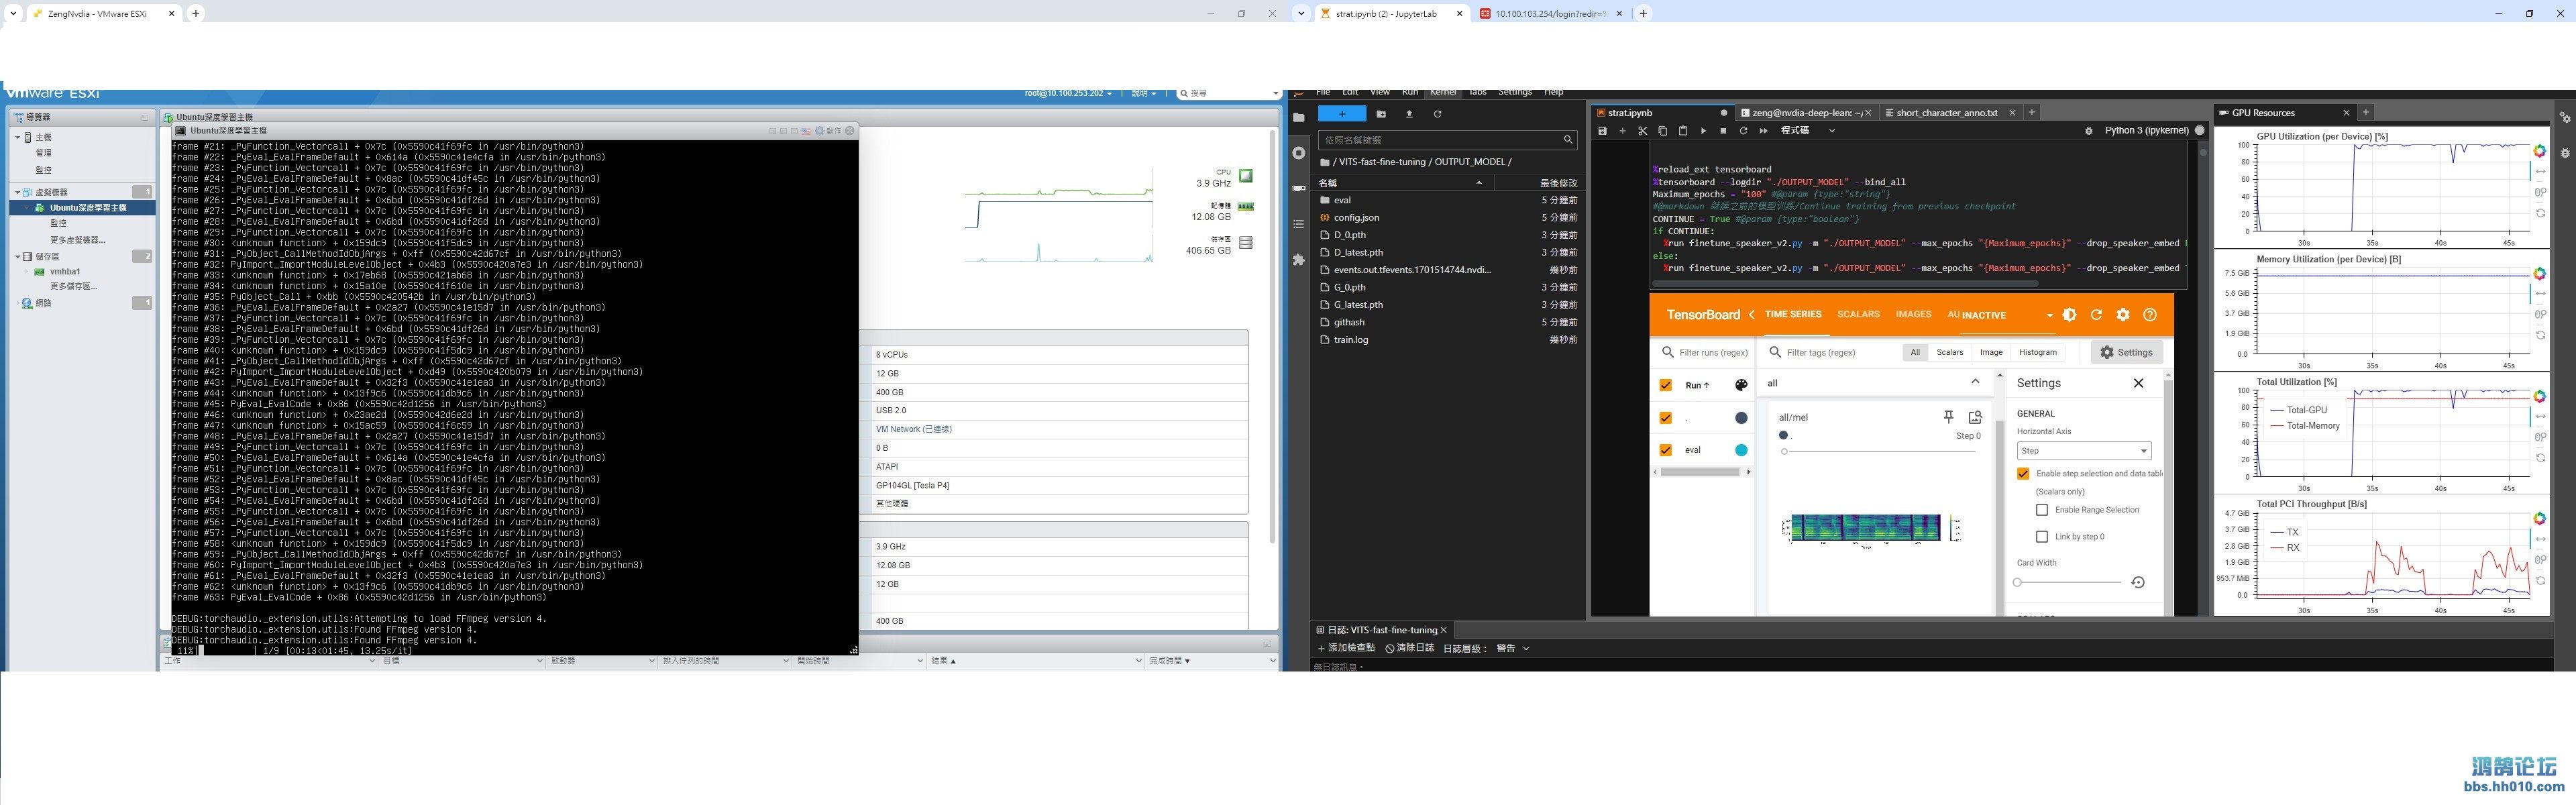The height and width of the screenshot is (805, 2576).
Task: Toggle TensorBoard dark mode icon
Action: coord(2069,315)
